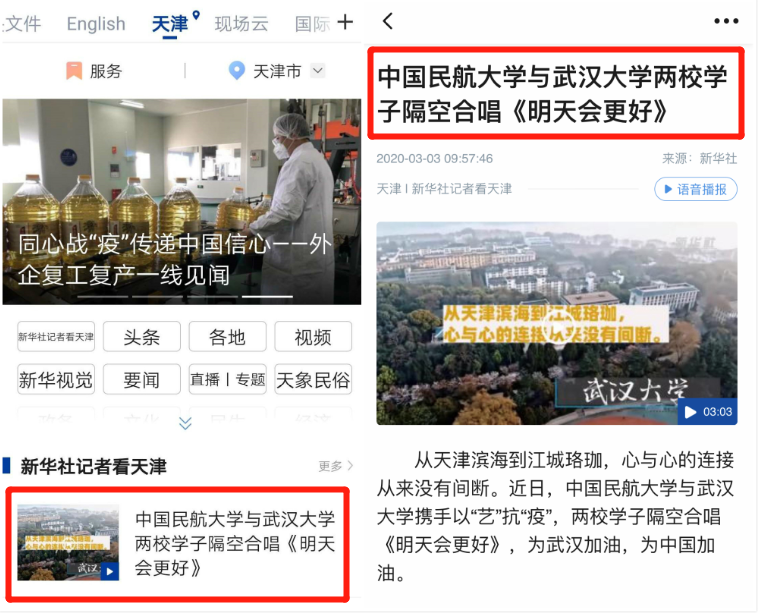Select the 头条 category button
The width and height of the screenshot is (759, 616).
[142, 337]
